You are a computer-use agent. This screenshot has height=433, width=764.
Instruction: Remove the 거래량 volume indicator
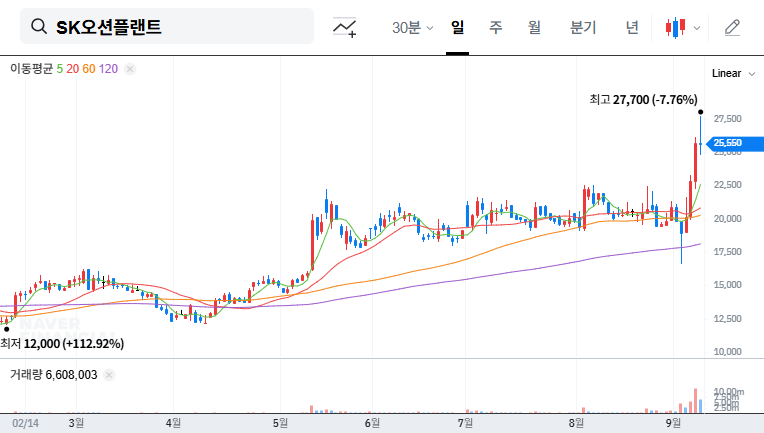coord(109,375)
